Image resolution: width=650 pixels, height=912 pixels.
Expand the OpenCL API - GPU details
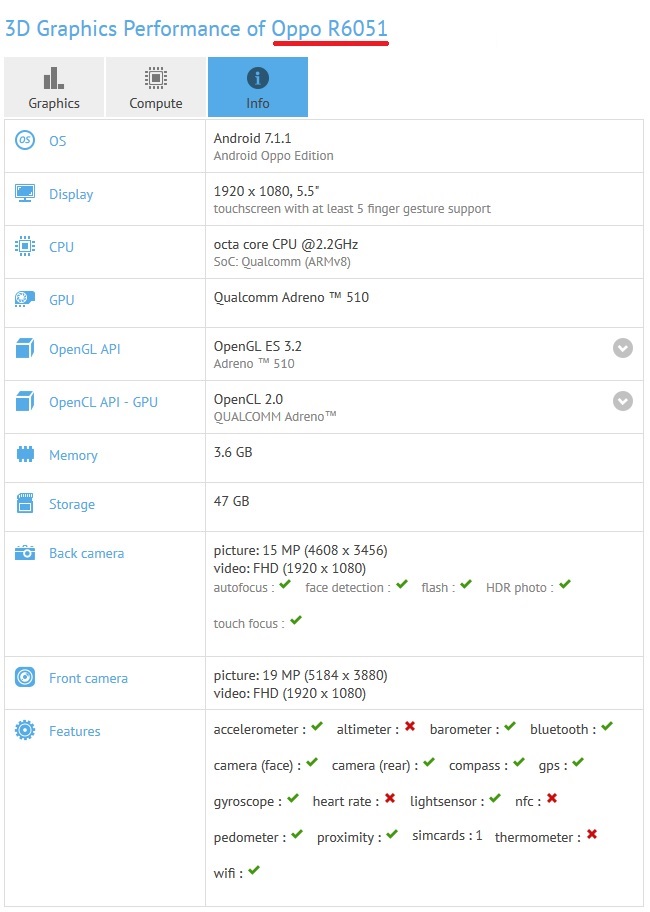tap(622, 401)
